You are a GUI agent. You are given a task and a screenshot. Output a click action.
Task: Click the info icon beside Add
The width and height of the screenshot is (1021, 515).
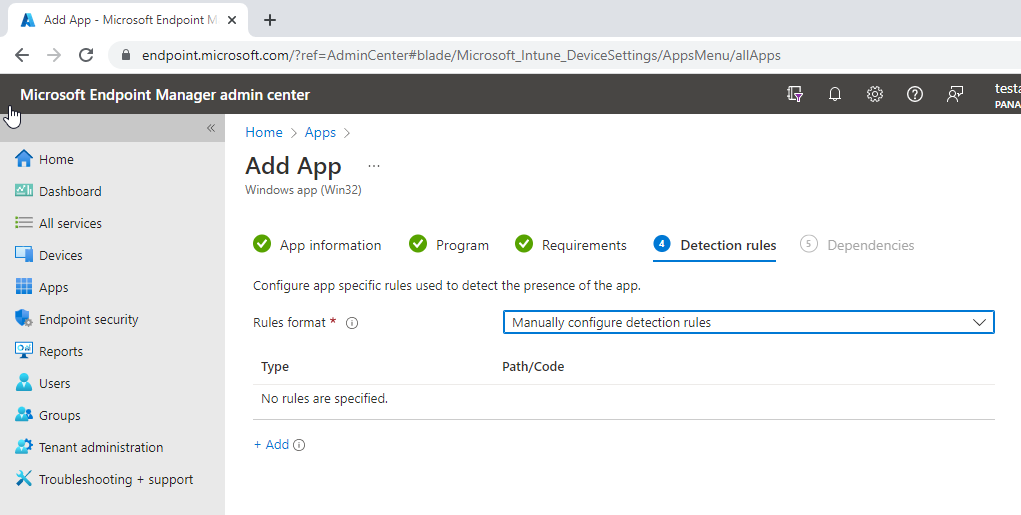[x=299, y=445]
